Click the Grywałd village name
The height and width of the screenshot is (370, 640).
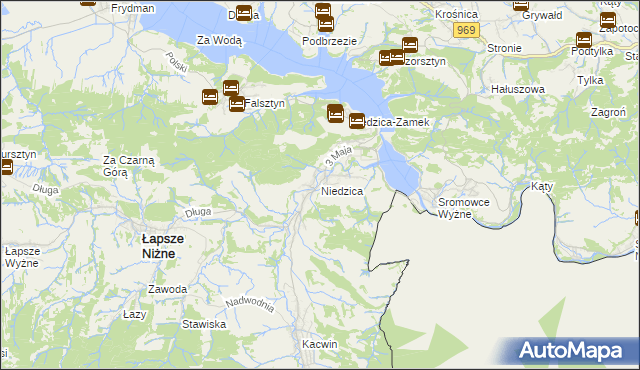click(542, 16)
